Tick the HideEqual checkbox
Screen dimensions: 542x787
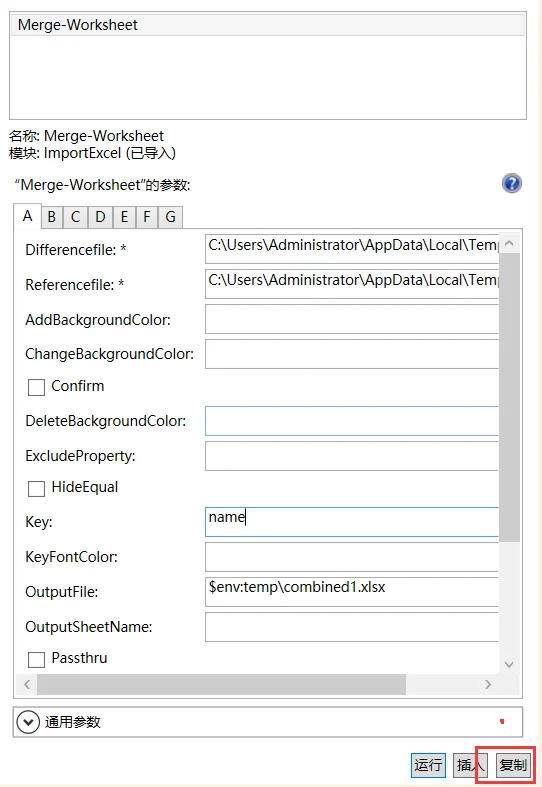[36, 488]
